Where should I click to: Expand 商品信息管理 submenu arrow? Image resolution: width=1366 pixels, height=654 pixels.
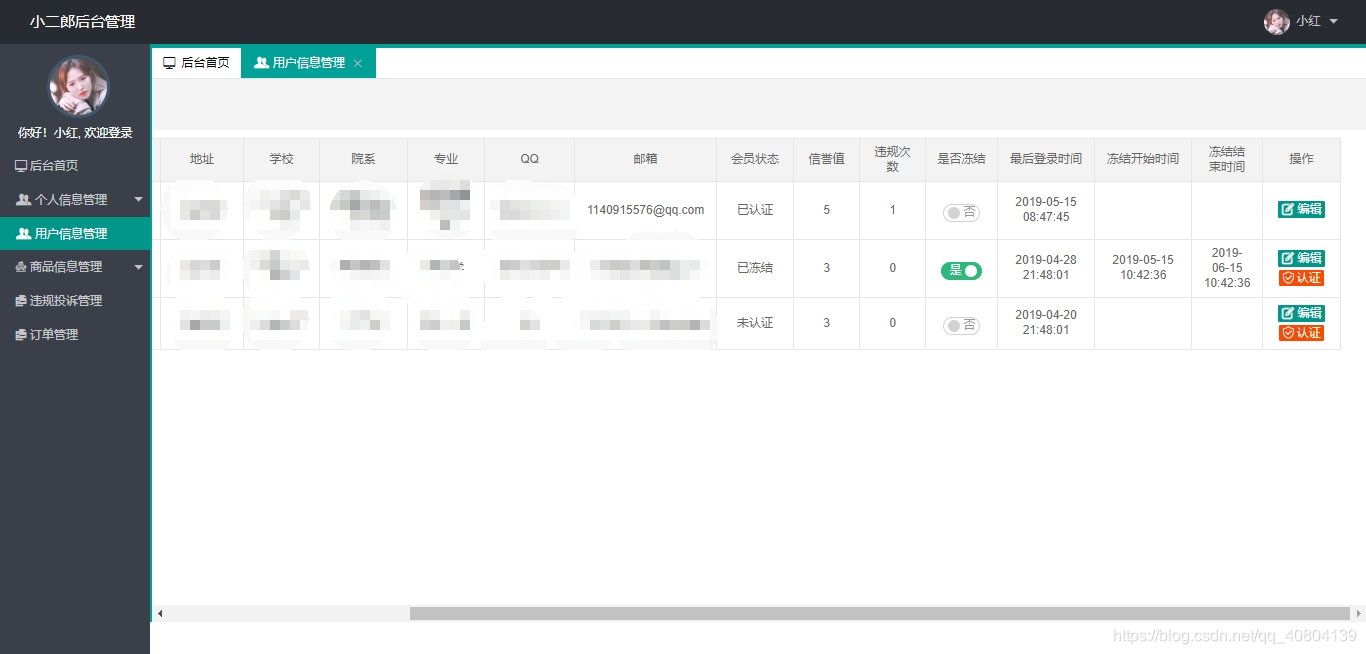tap(138, 267)
